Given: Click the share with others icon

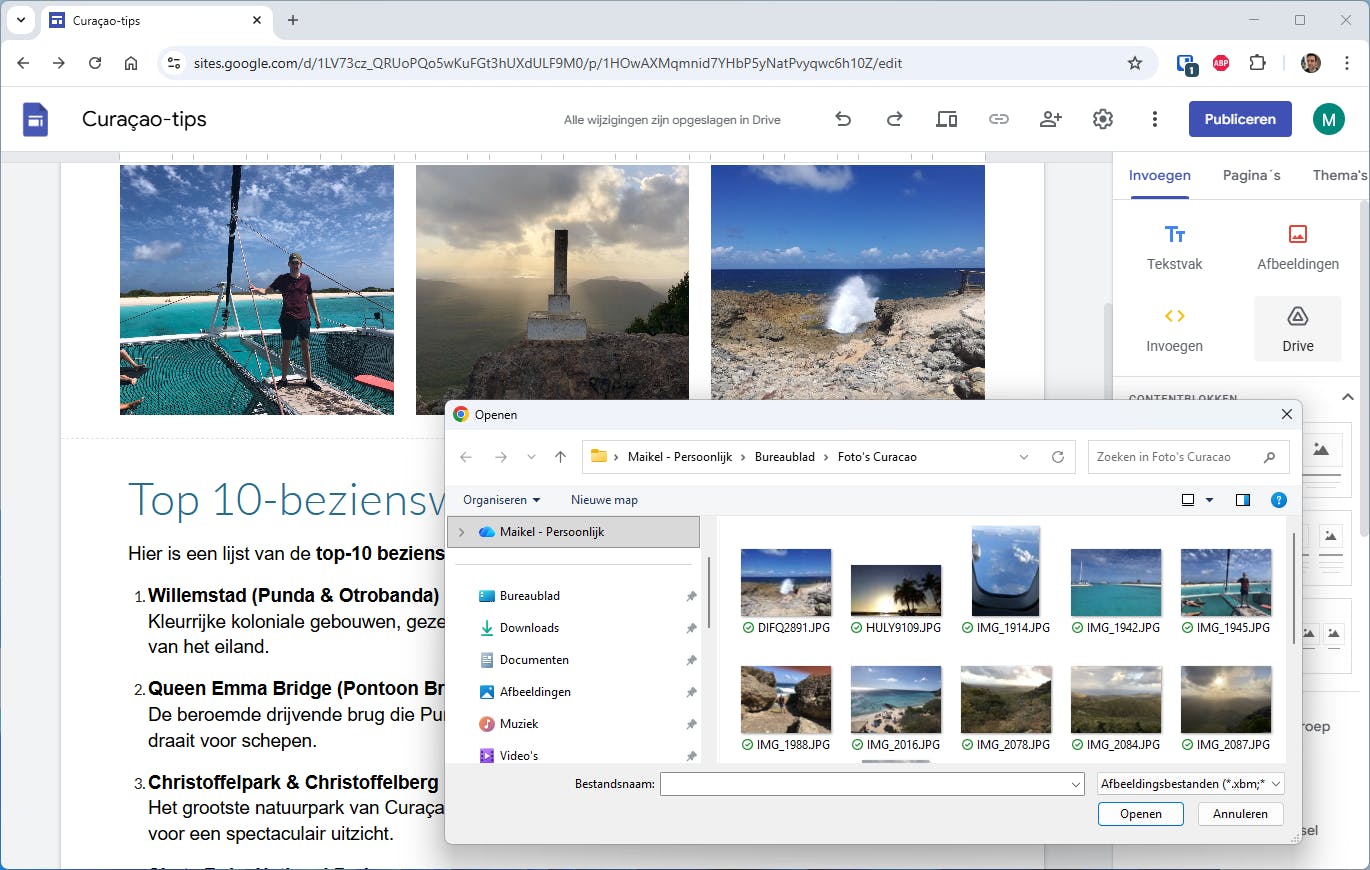Looking at the screenshot, I should tap(1050, 119).
